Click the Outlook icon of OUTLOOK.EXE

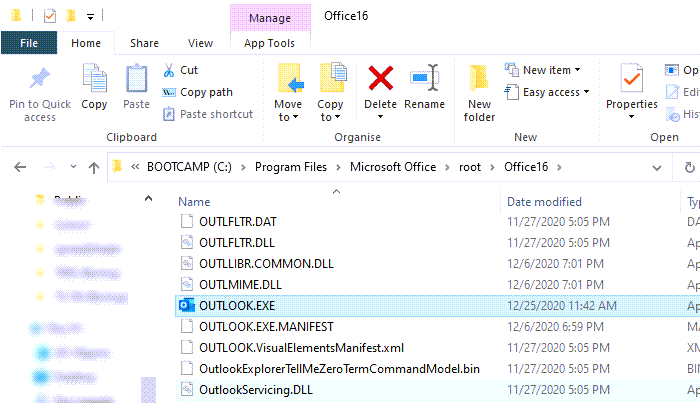187,305
